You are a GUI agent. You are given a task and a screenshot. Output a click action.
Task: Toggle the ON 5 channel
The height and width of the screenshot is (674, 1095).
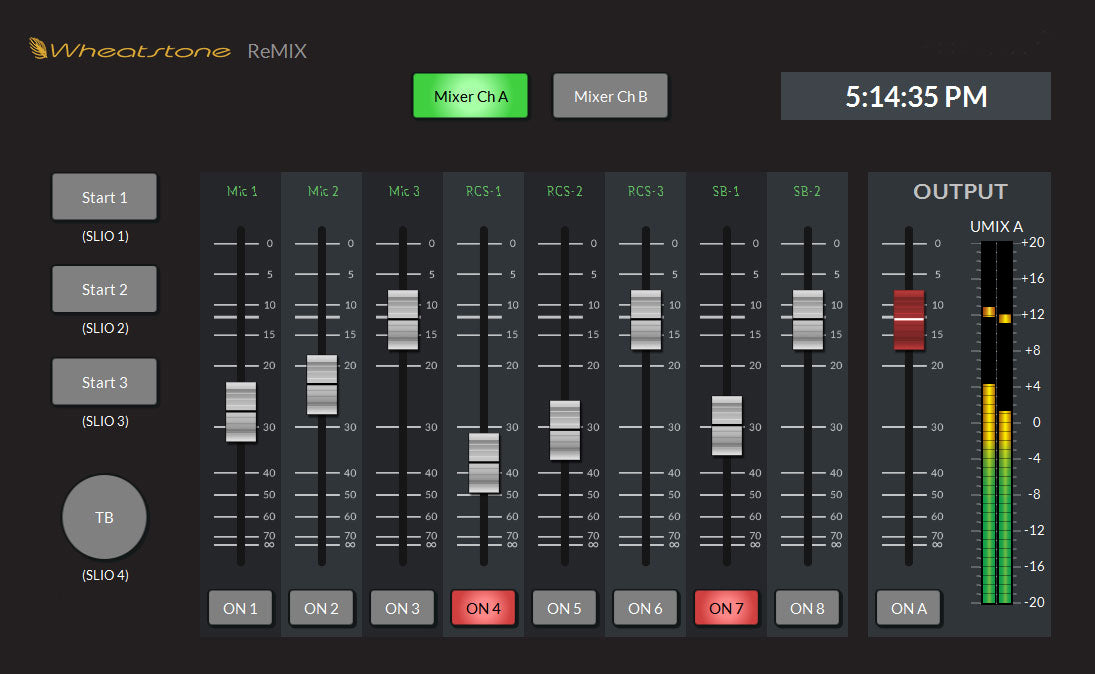pyautogui.click(x=564, y=608)
